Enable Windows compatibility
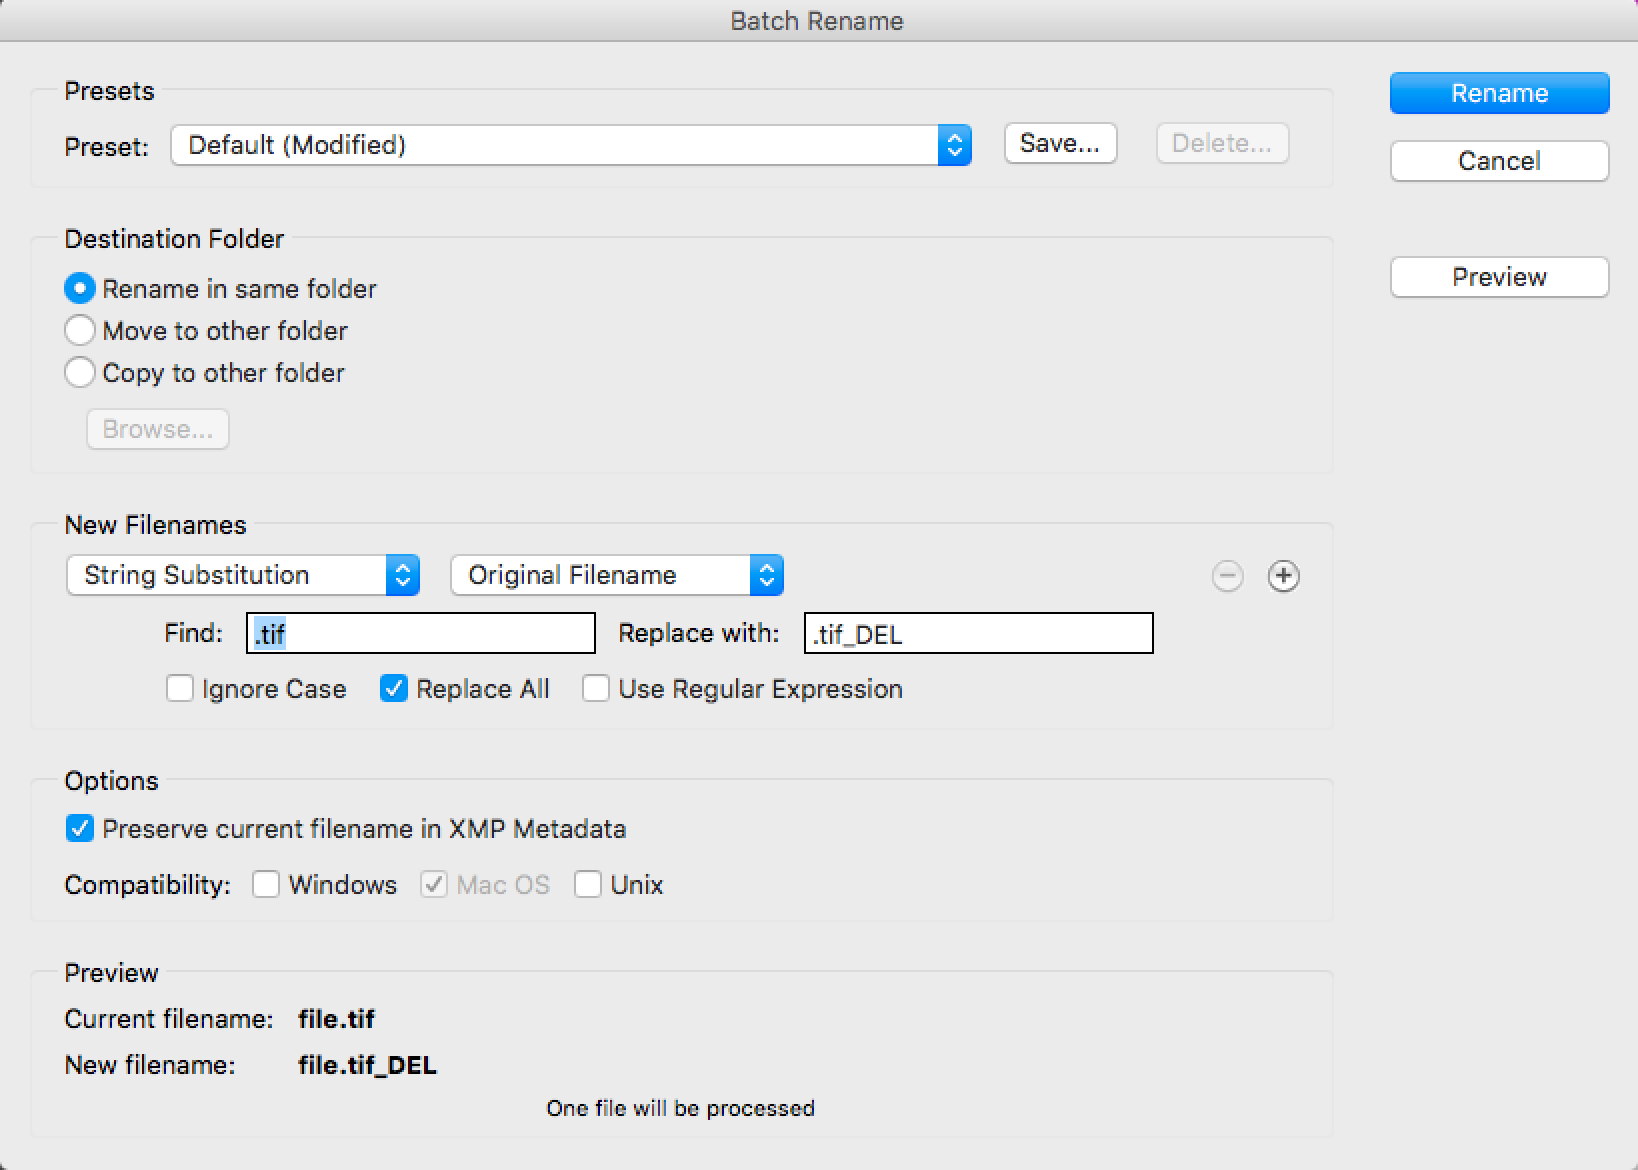The height and width of the screenshot is (1170, 1638). [x=266, y=884]
